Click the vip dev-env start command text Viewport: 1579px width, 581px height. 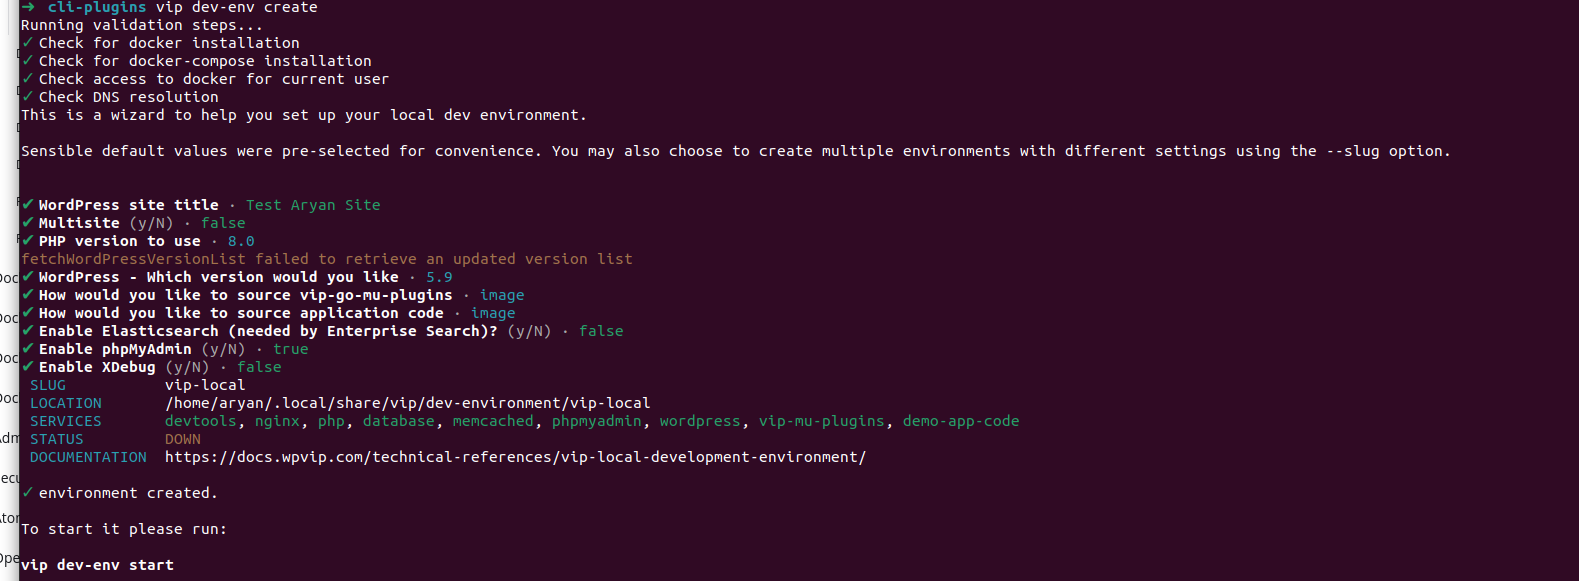(x=97, y=565)
